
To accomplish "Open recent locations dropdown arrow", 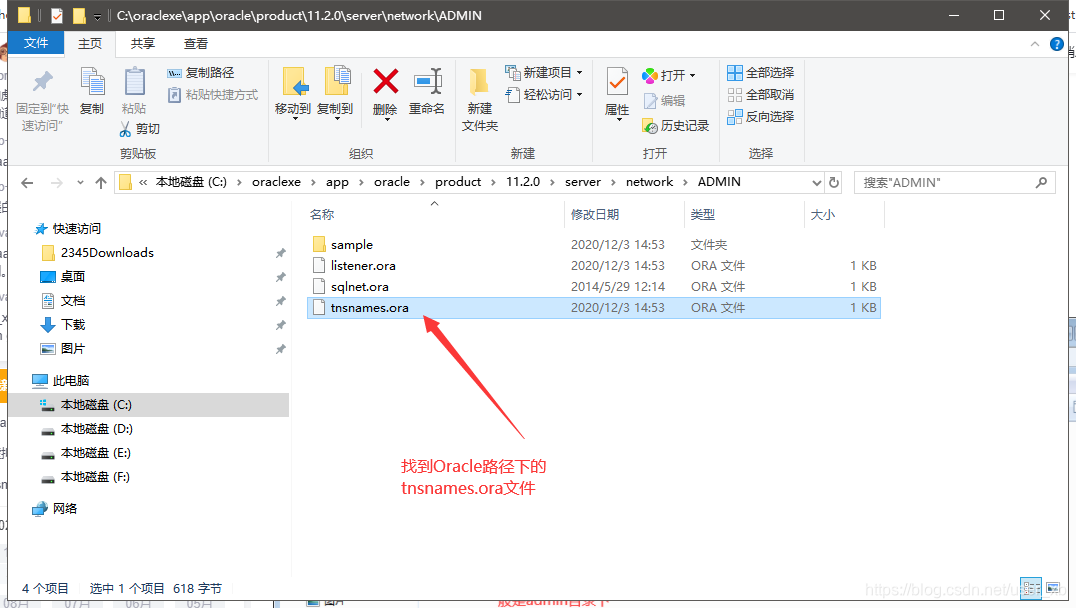I will tap(80, 183).
